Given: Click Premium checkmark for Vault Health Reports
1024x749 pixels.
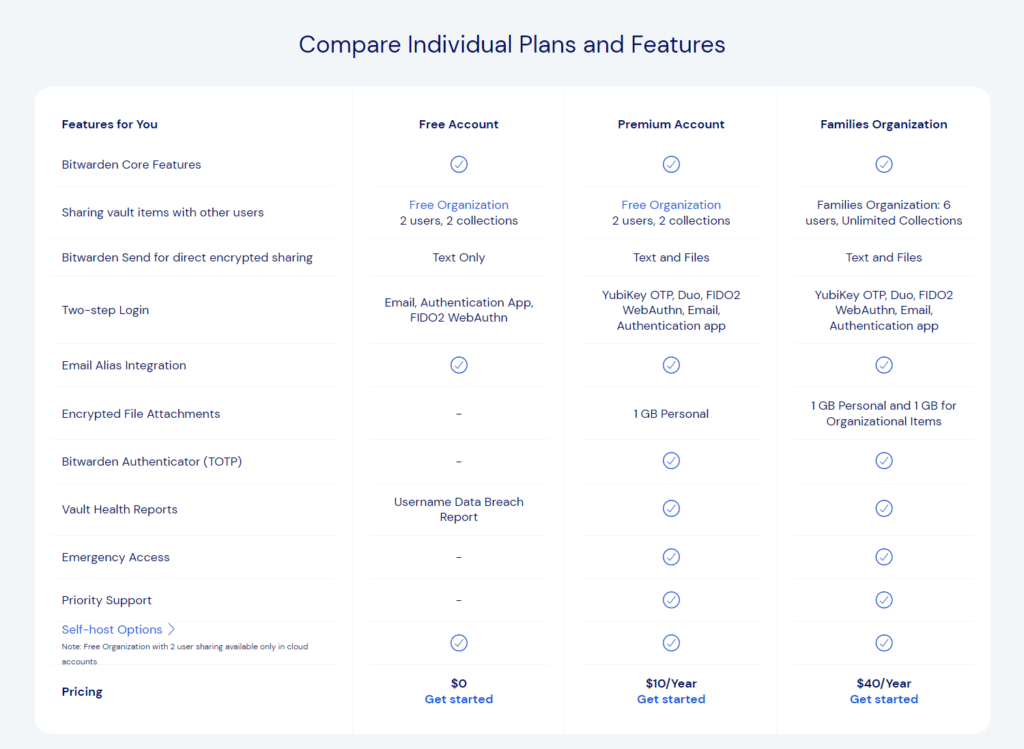Looking at the screenshot, I should pos(671,509).
